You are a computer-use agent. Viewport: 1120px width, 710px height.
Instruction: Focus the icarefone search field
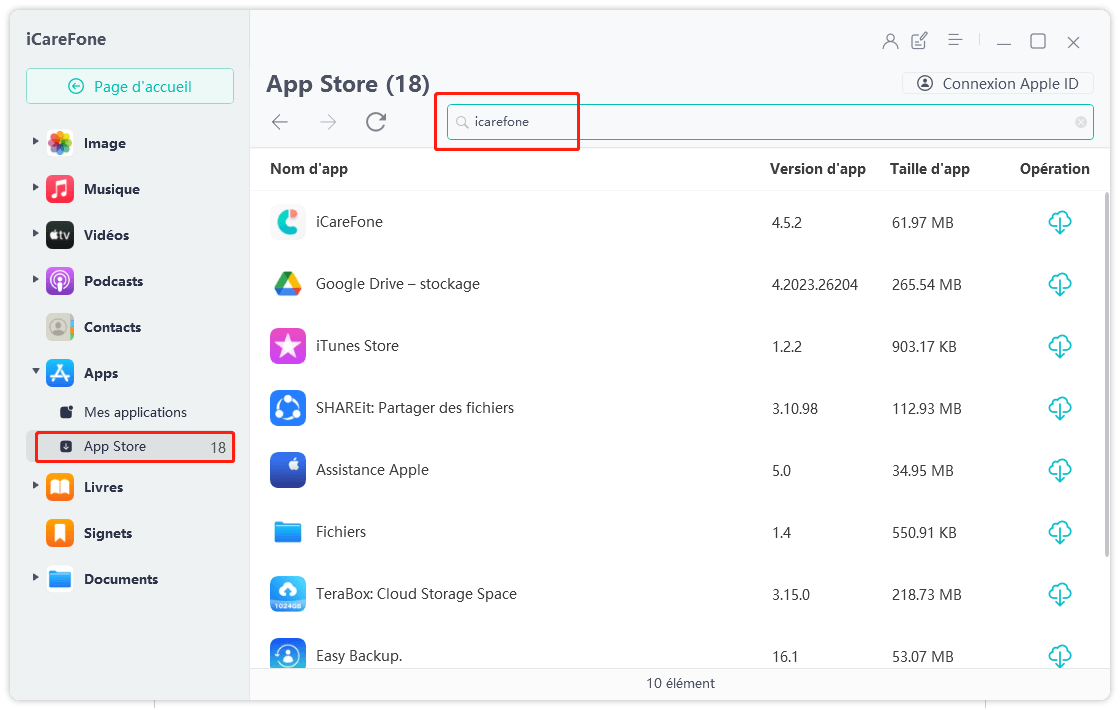[770, 122]
